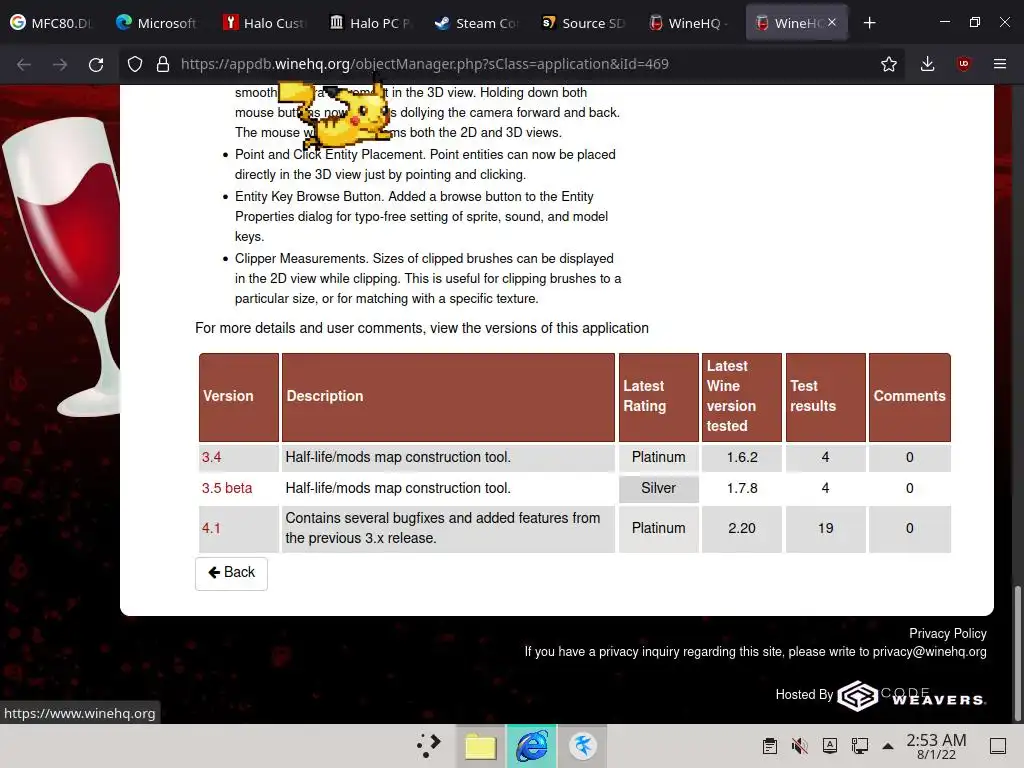Open the Firefox application menu

pyautogui.click(x=999, y=64)
